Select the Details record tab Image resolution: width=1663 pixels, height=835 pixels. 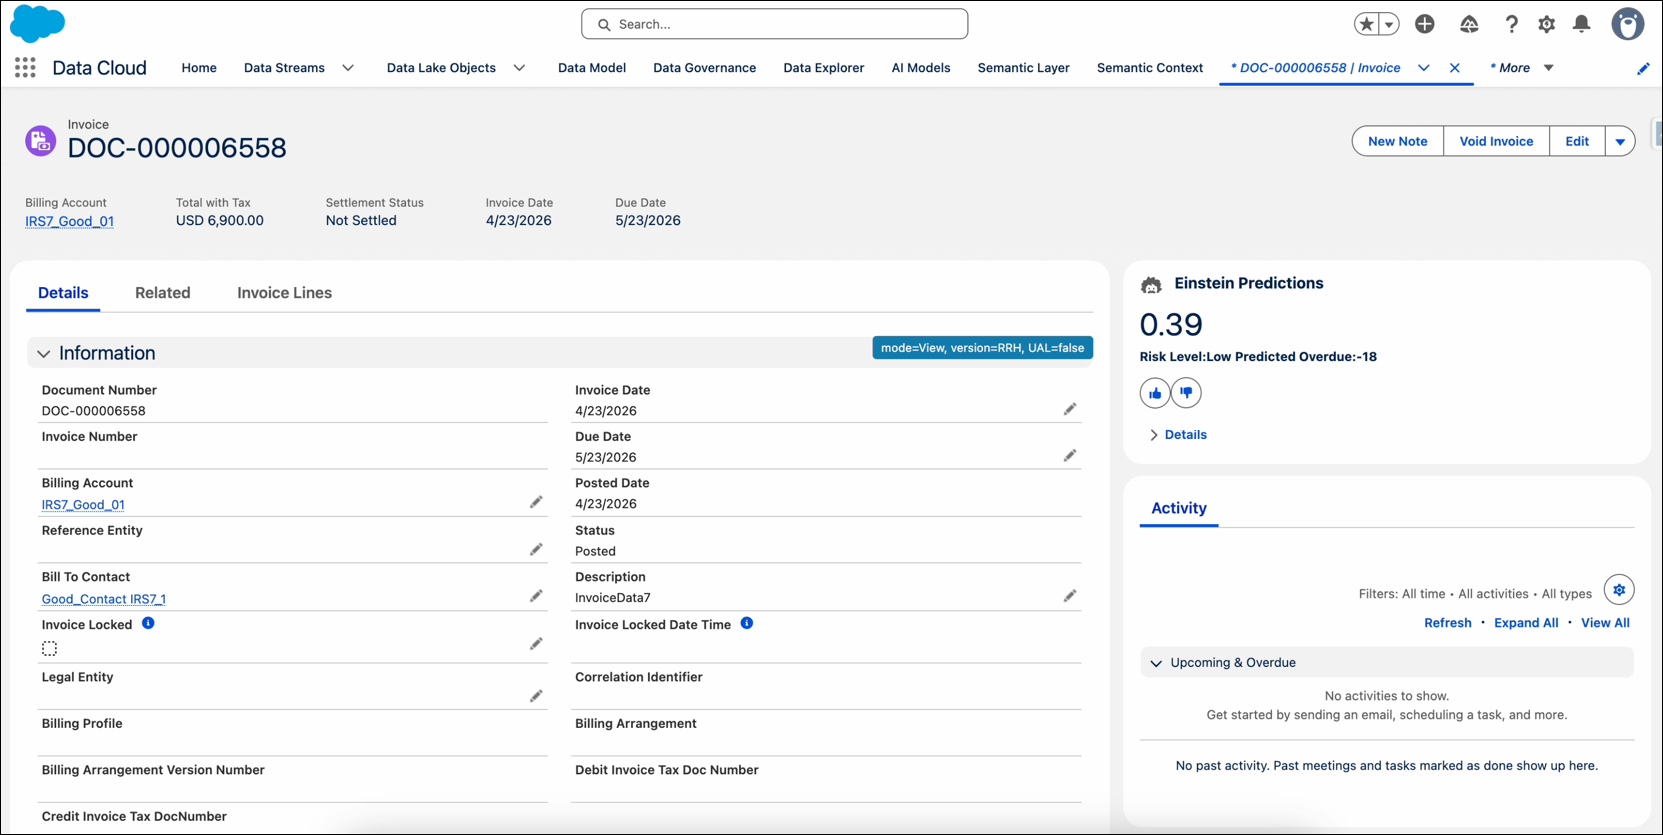[x=63, y=293]
